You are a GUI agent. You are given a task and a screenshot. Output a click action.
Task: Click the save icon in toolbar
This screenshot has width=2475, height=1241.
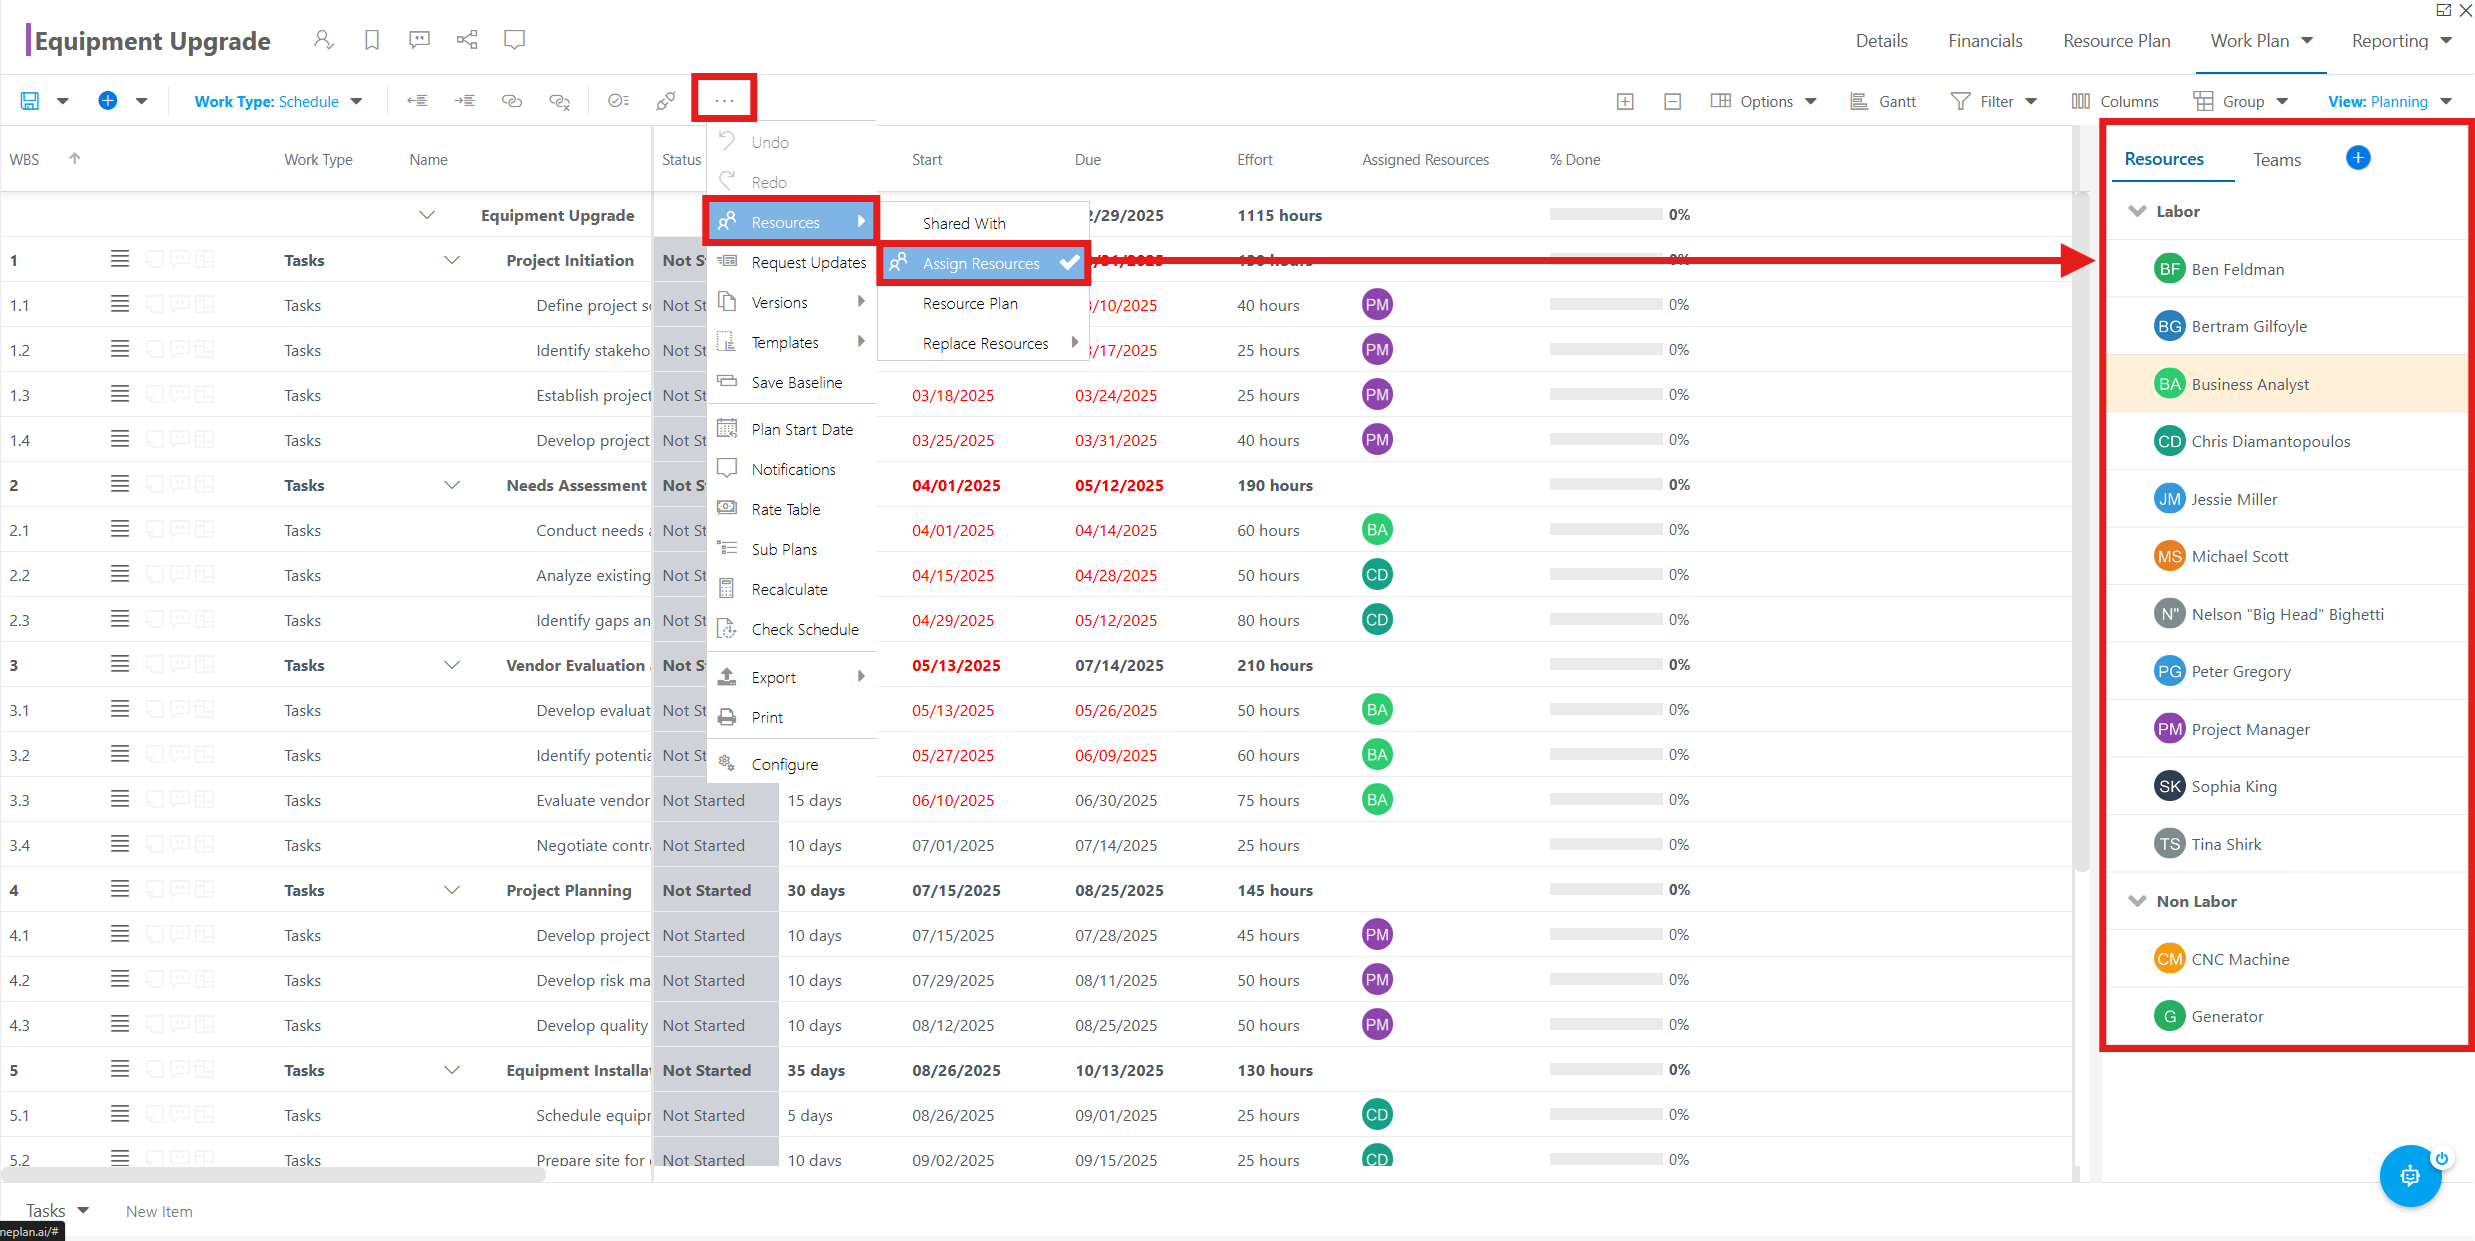coord(30,101)
